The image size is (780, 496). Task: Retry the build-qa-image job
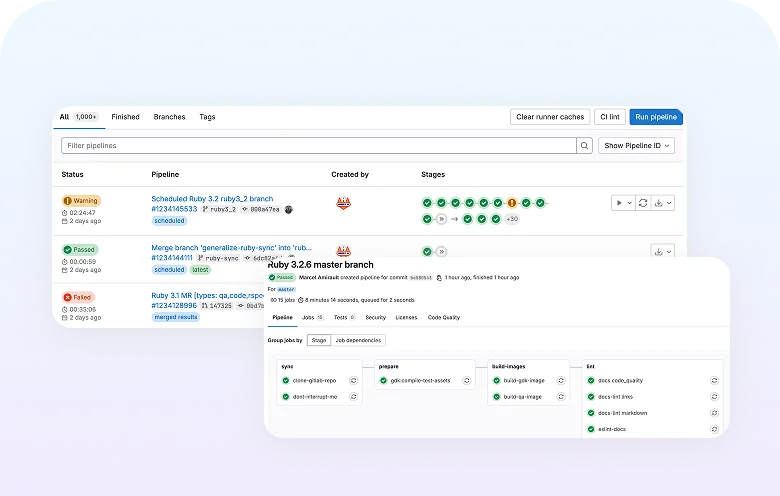tap(563, 396)
